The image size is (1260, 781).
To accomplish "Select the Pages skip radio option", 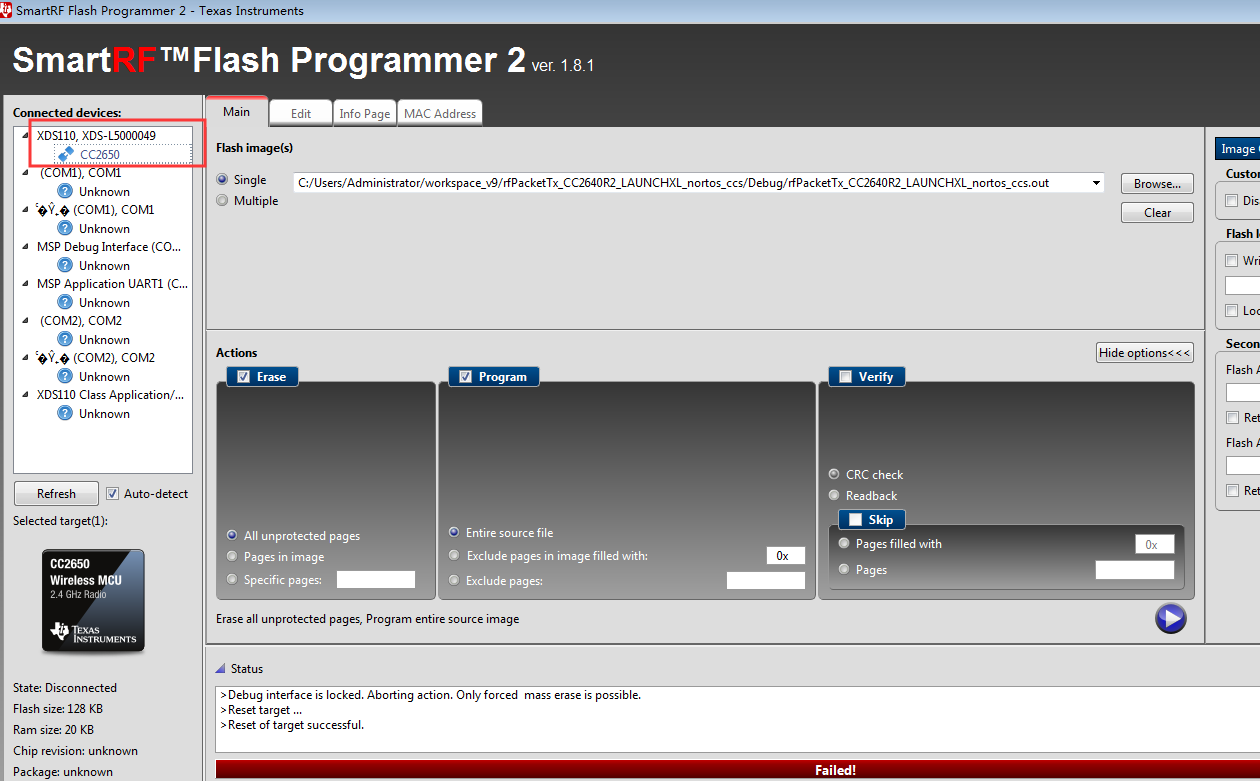I will pos(844,569).
